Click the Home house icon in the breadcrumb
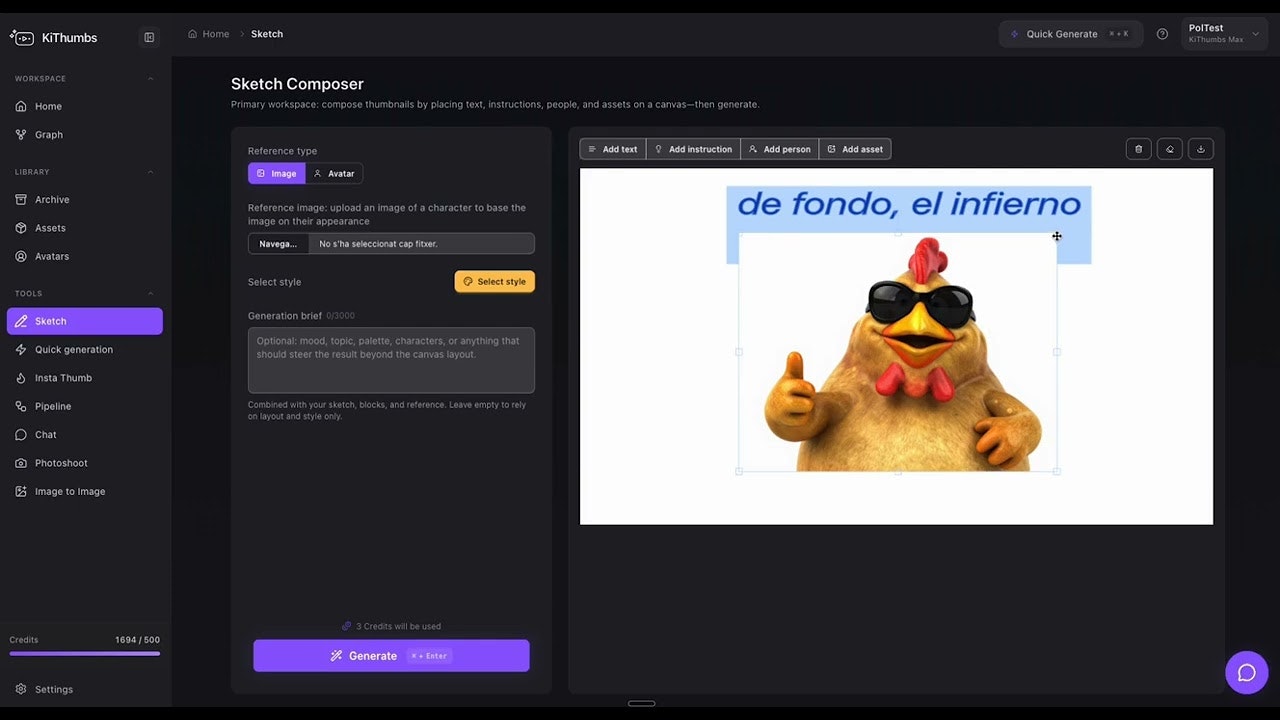Viewport: 1280px width, 720px height. point(193,34)
